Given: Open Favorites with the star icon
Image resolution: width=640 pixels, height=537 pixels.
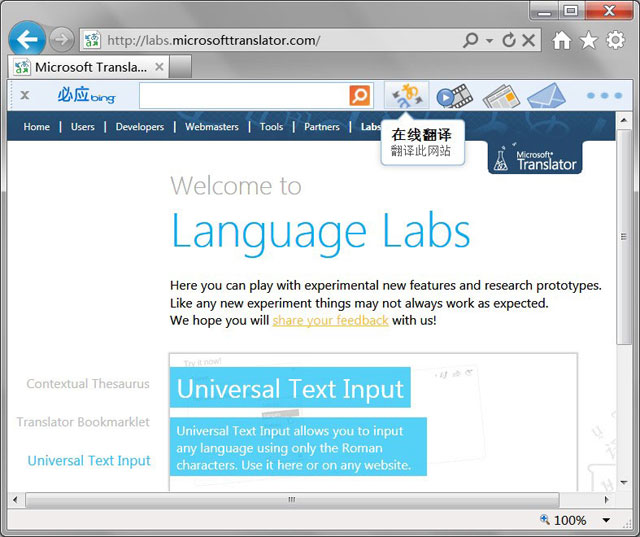Looking at the screenshot, I should pos(588,40).
